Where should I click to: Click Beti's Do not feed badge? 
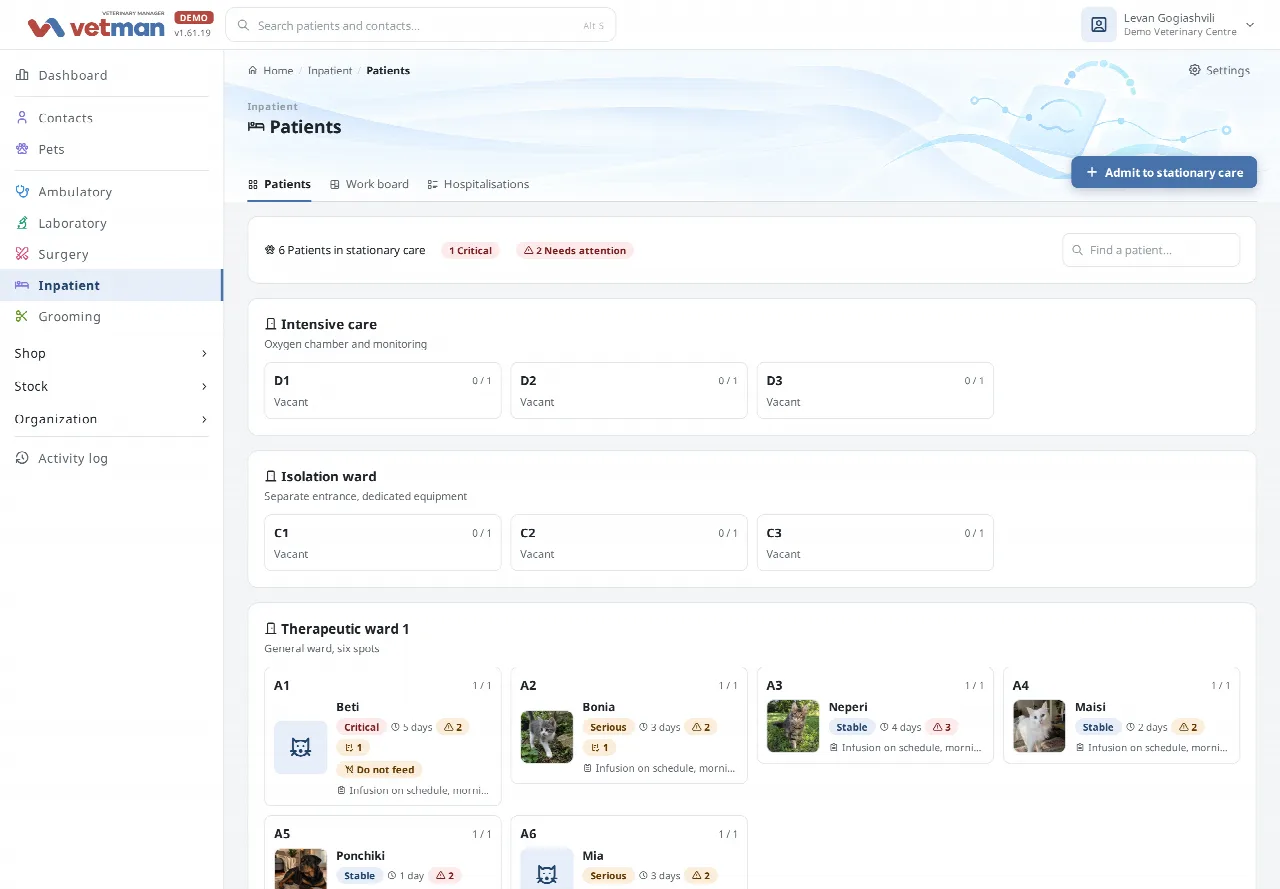pos(379,769)
